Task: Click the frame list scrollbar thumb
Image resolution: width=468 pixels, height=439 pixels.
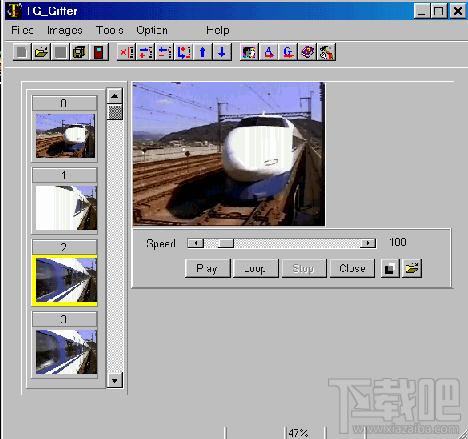Action: 115,112
